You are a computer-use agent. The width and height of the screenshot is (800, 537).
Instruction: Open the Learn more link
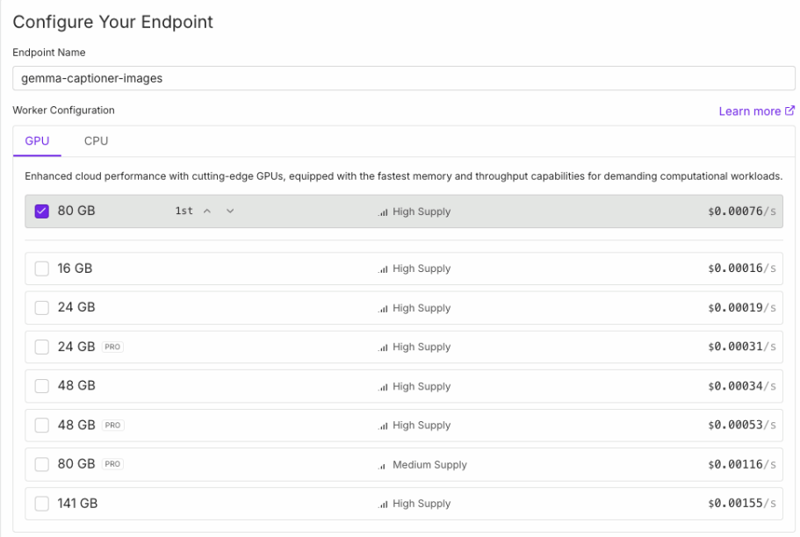click(749, 111)
